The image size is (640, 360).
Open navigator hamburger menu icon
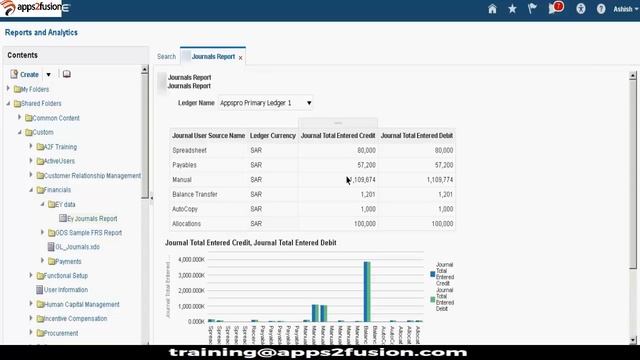click(66, 8)
